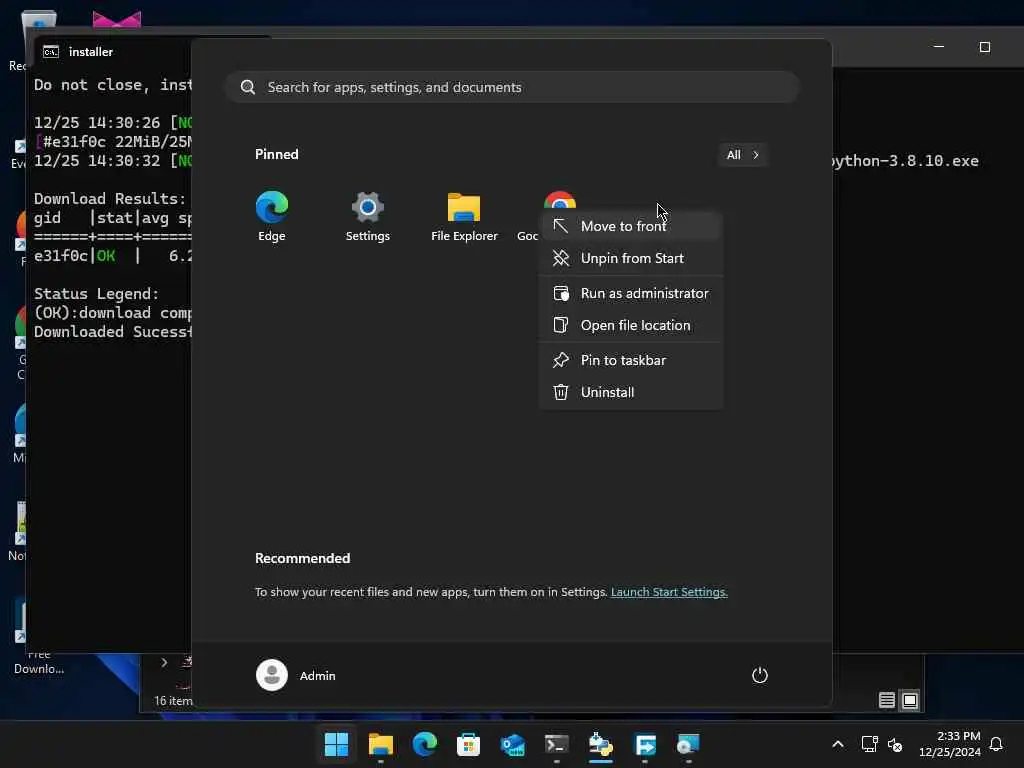Click the muted volume tray icon

point(895,744)
